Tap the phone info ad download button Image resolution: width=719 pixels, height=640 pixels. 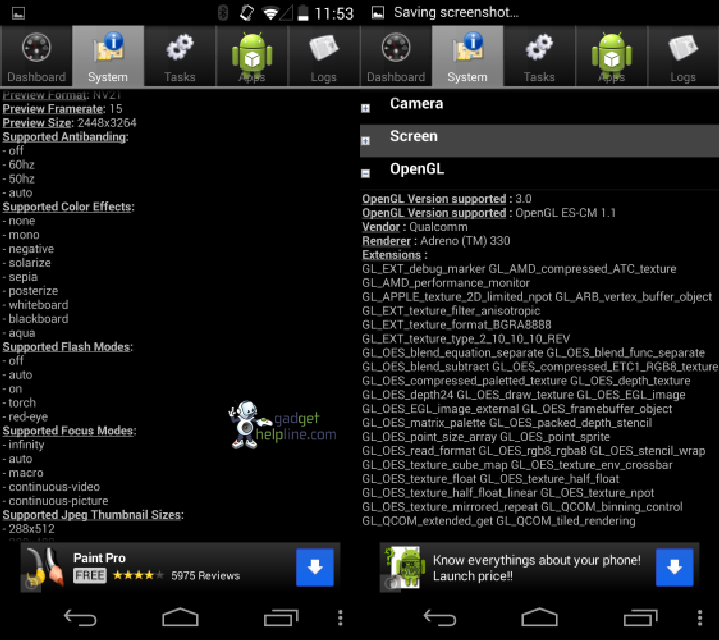pyautogui.click(x=675, y=567)
